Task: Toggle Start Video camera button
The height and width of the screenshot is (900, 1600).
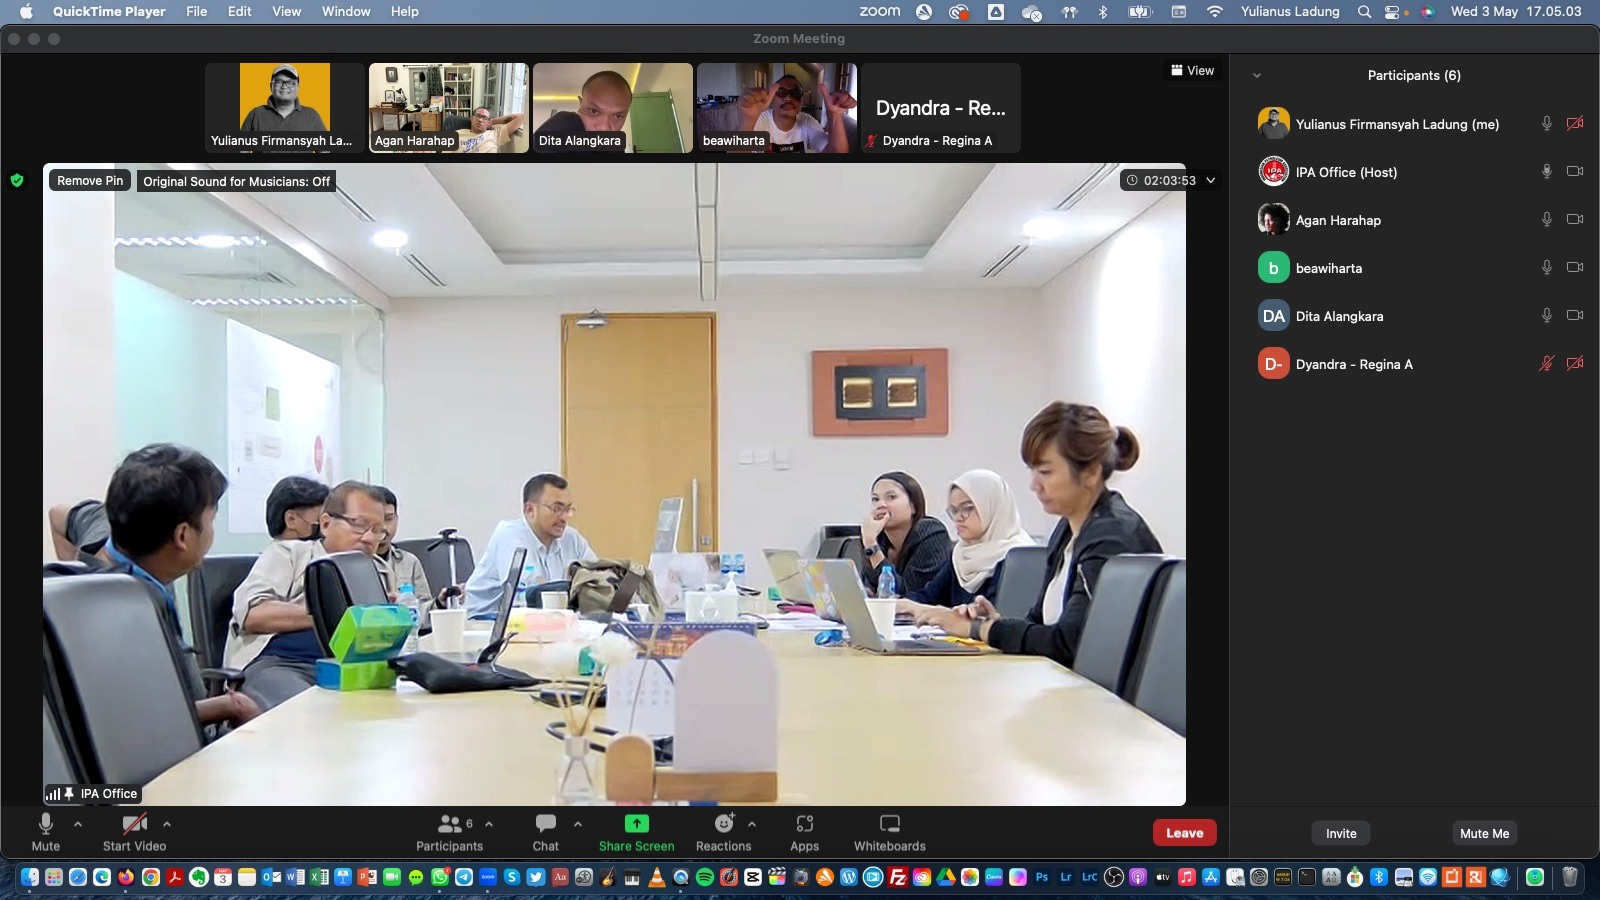Action: coord(134,824)
